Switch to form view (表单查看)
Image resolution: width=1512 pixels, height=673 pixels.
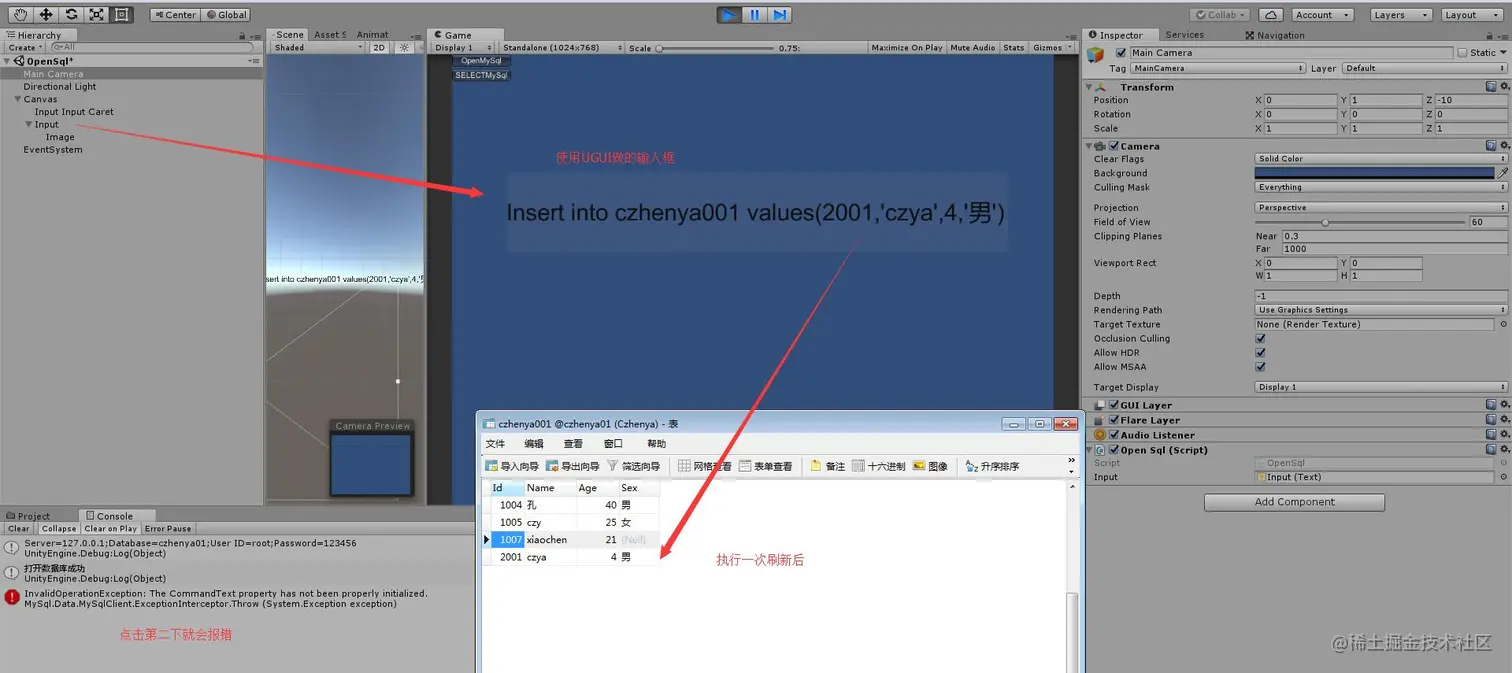[x=766, y=466]
